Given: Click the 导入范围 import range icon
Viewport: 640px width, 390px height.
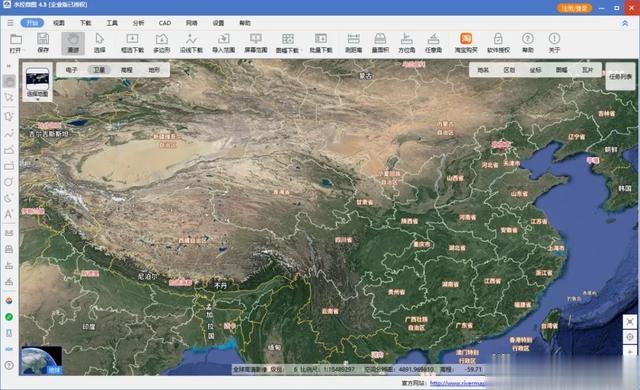Looking at the screenshot, I should pos(223,43).
